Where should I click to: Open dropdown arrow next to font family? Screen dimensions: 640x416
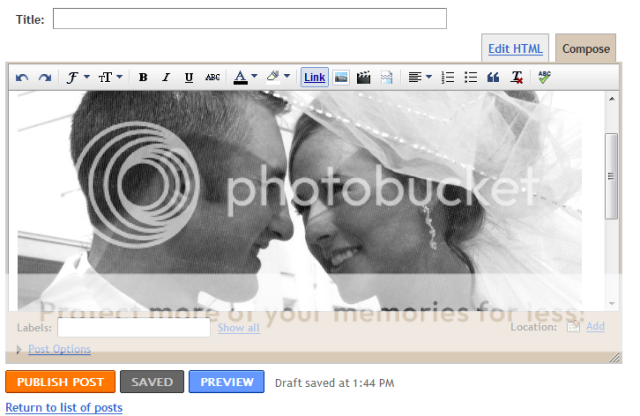[87, 76]
